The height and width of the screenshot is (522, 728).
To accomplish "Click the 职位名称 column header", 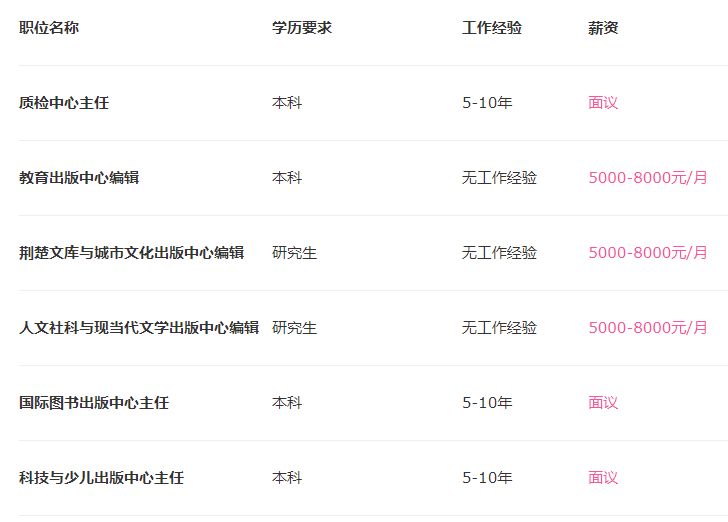I will [49, 27].
